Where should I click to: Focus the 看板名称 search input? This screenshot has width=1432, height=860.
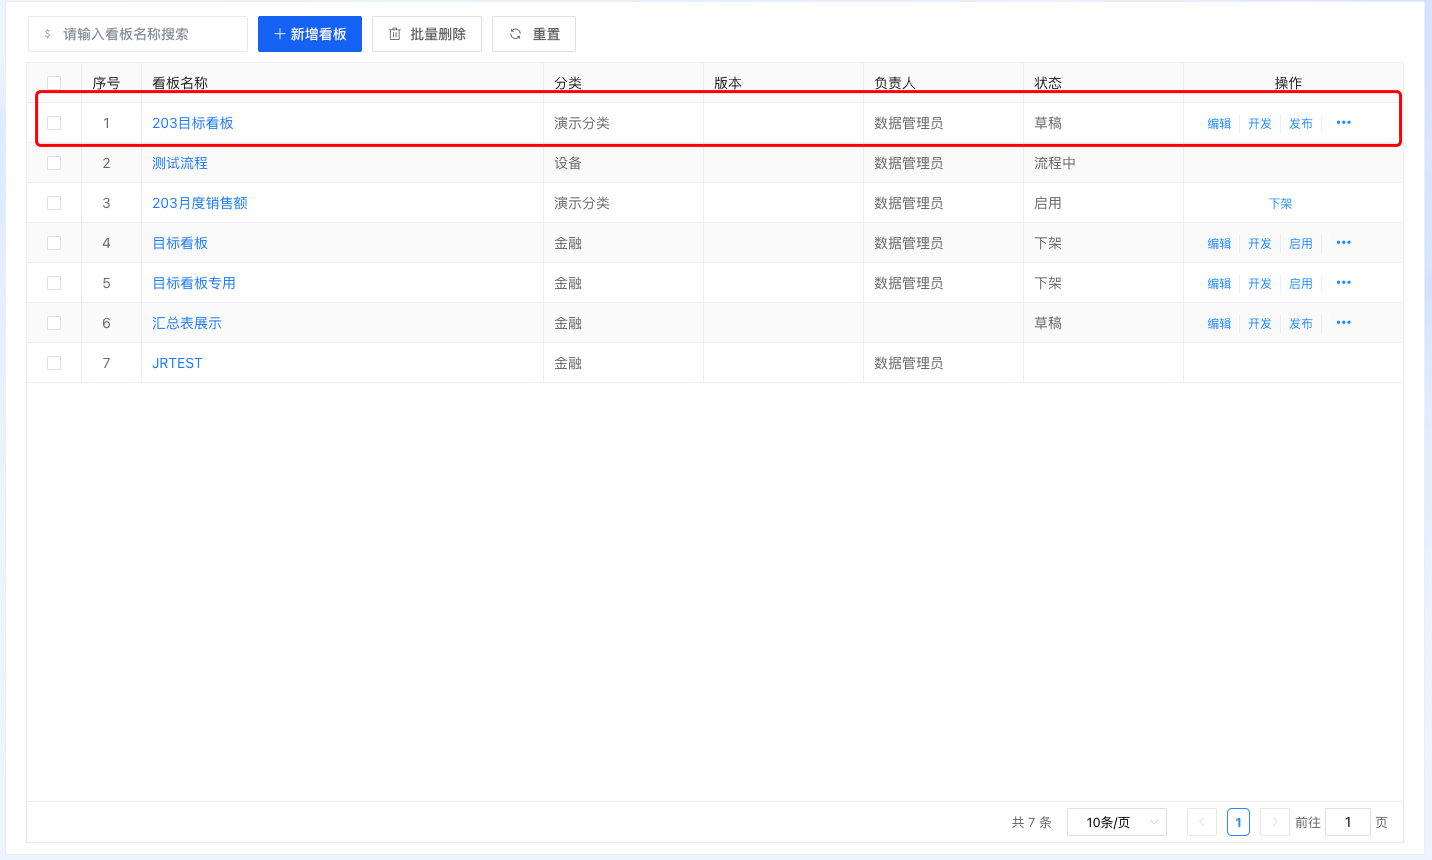tap(145, 34)
